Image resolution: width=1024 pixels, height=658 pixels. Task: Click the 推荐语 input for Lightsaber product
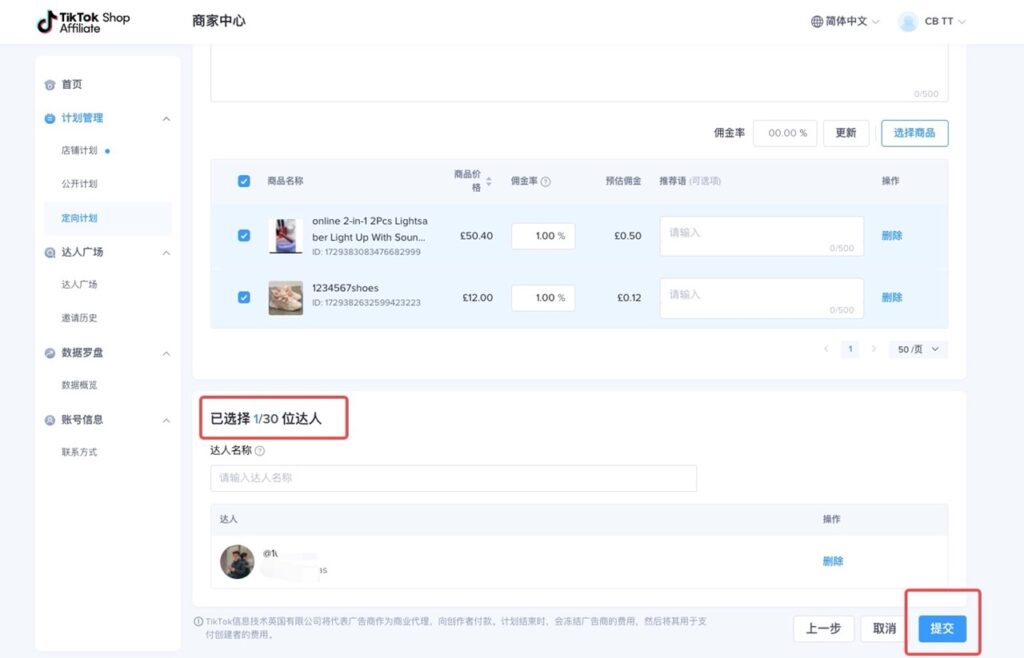click(x=761, y=236)
